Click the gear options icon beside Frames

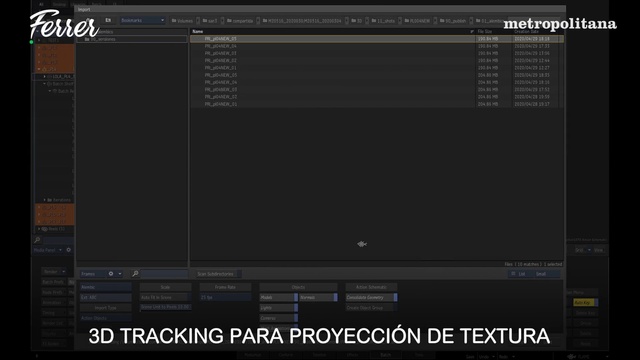click(111, 274)
